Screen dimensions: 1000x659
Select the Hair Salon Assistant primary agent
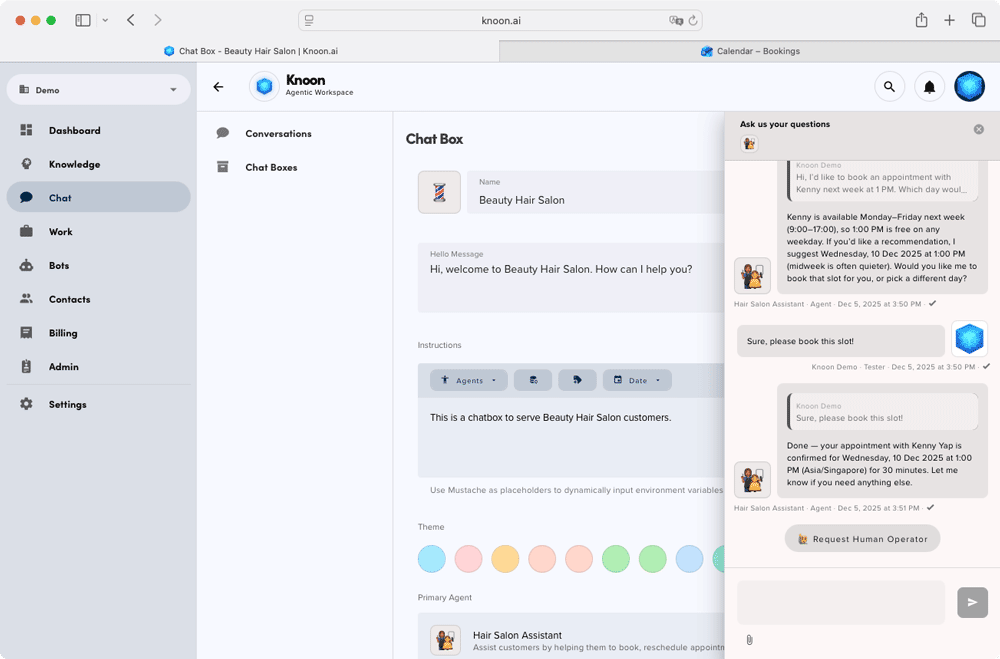(571, 638)
